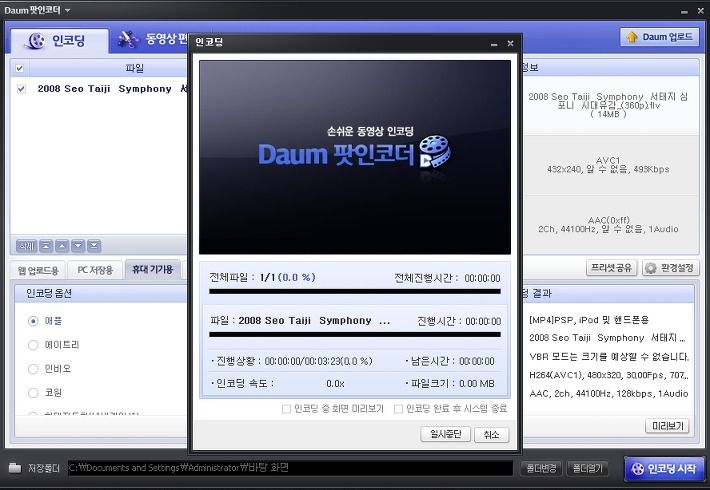
Task: Open the Daum 팟인코더 title dropdown menu
Action: click(67, 10)
